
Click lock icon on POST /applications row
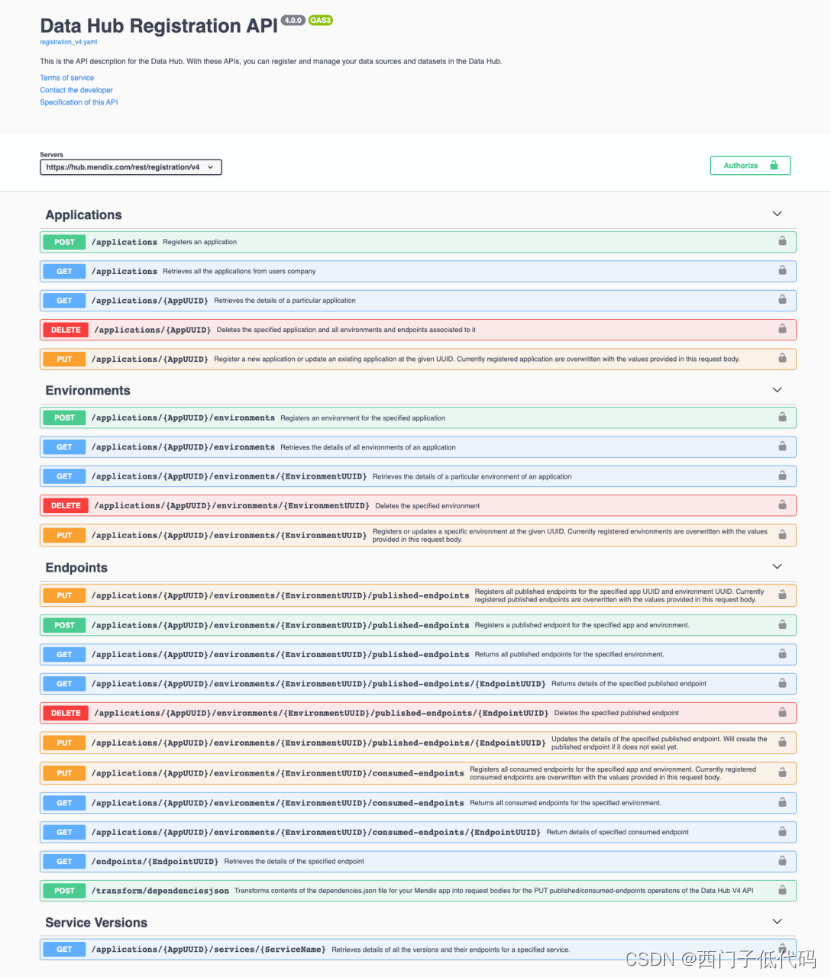pyautogui.click(x=782, y=241)
